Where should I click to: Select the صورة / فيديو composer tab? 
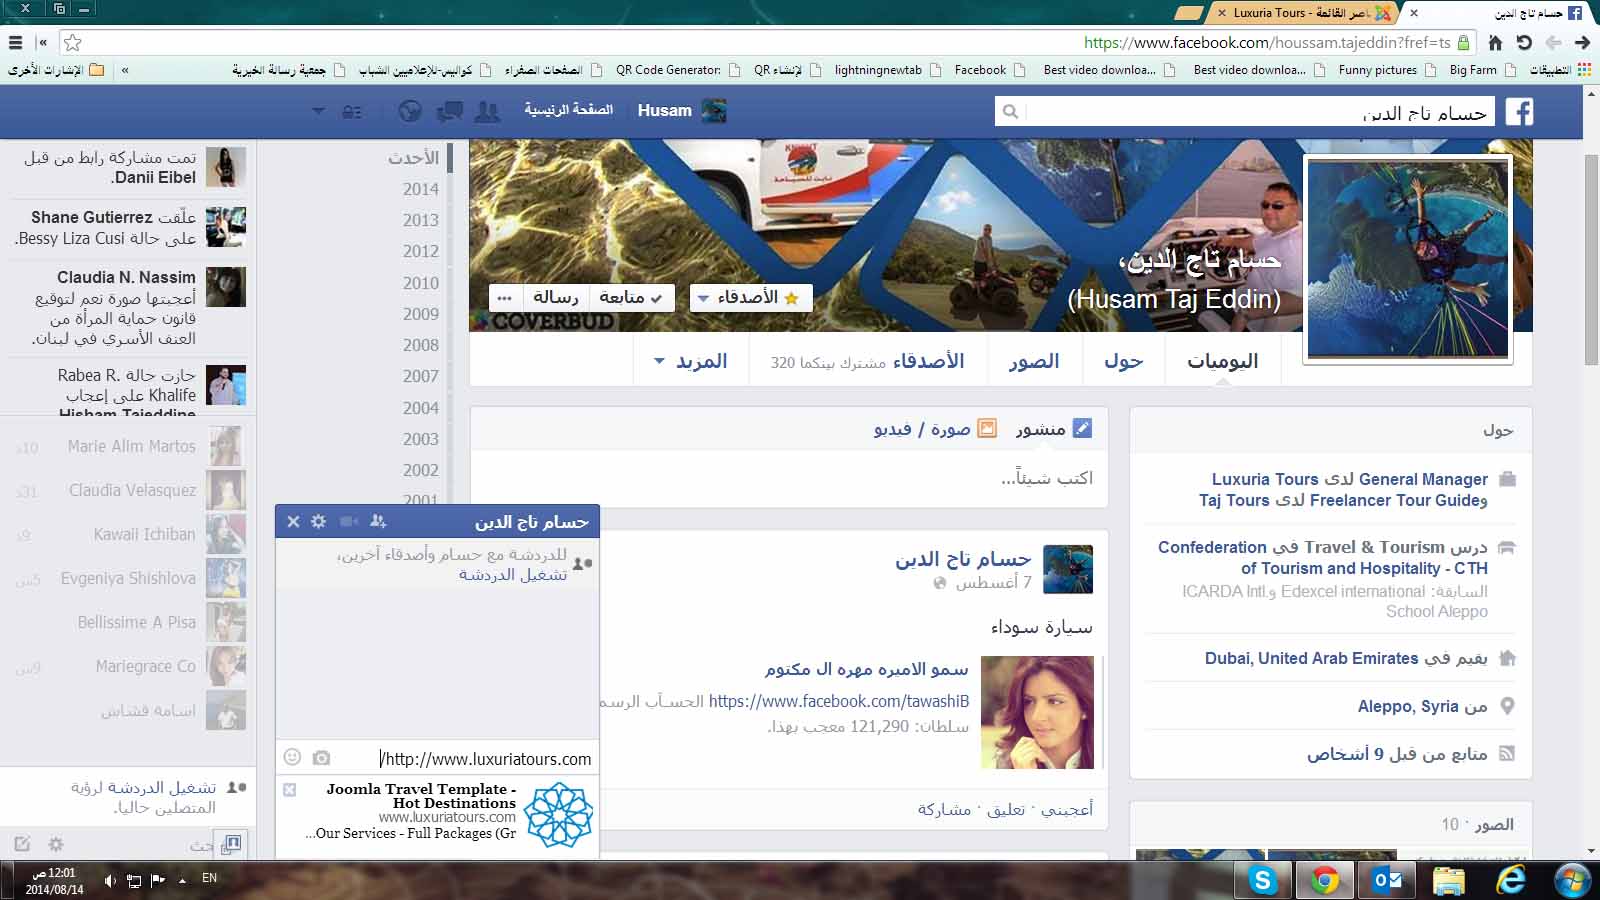935,429
